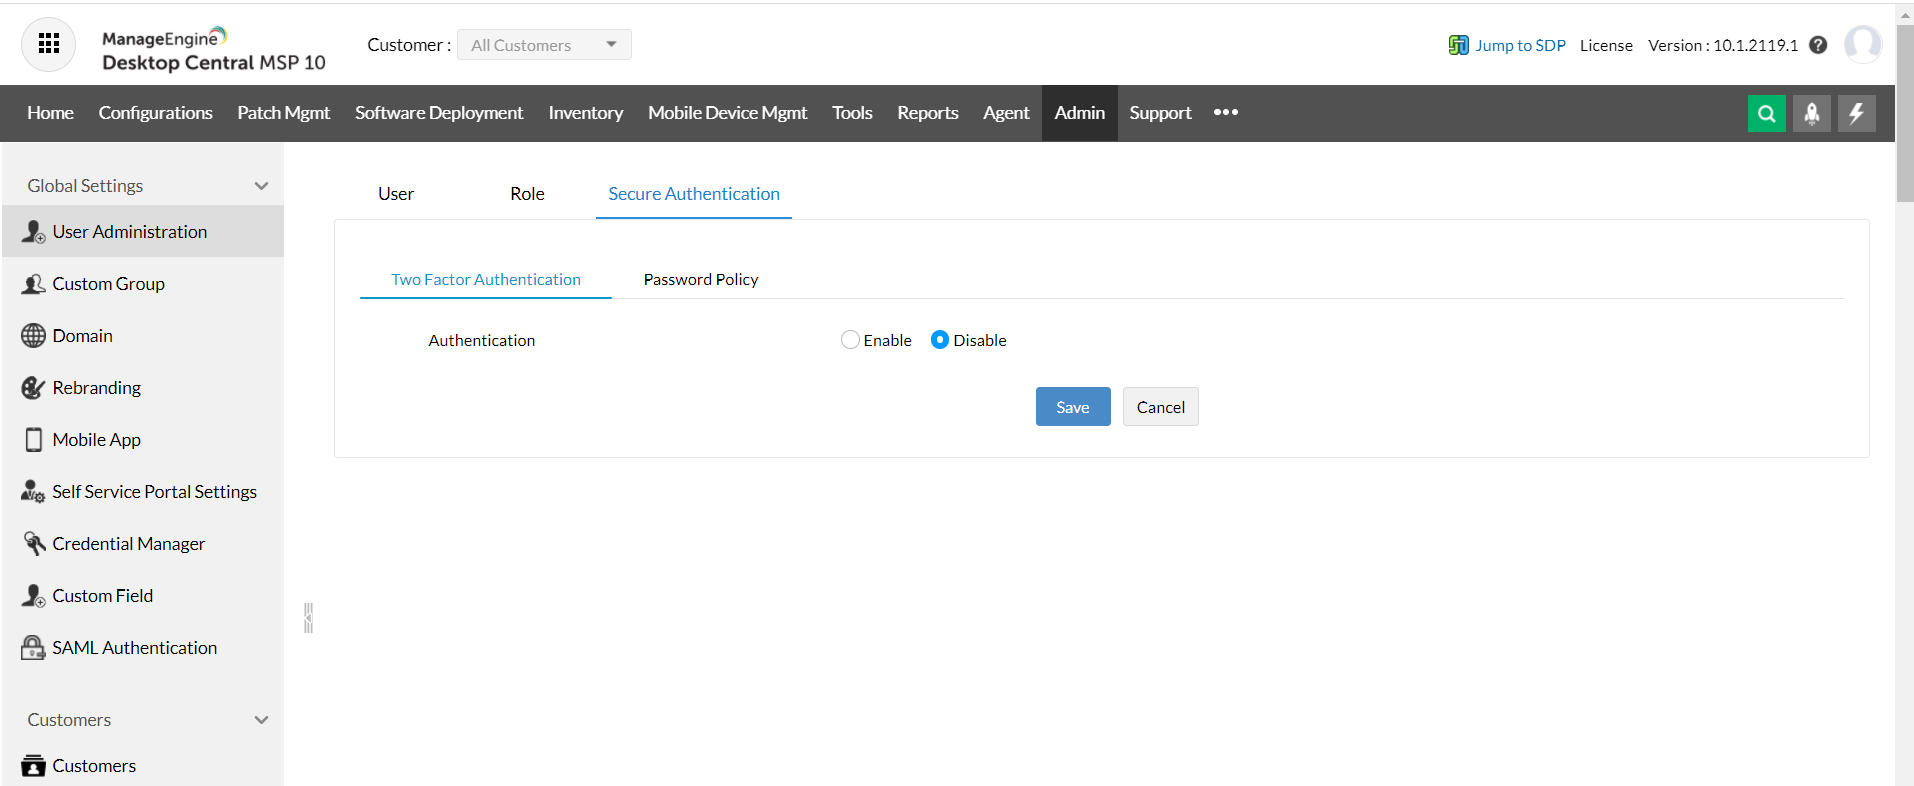Click the Custom Field sidebar icon

[x=33, y=596]
